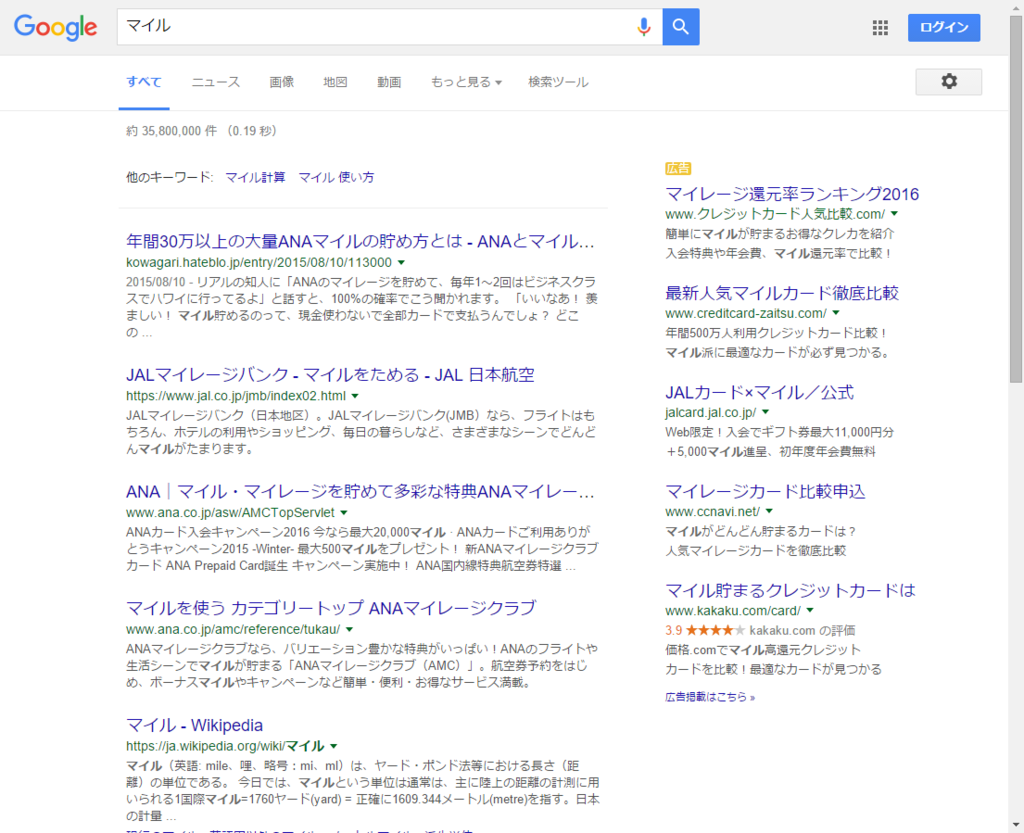Expand arrow next to クレジットカード人気比較.com

[x=894, y=213]
